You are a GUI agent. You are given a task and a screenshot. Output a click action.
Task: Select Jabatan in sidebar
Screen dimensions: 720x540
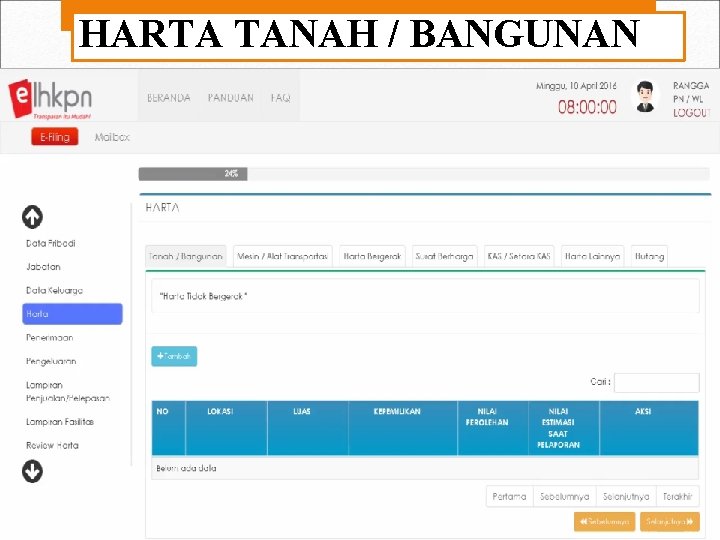43,267
